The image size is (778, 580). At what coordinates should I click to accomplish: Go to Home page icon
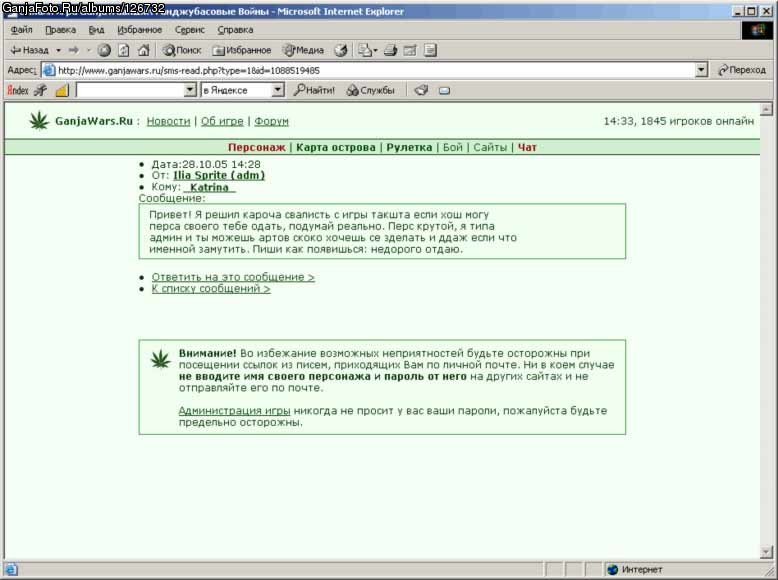point(143,50)
